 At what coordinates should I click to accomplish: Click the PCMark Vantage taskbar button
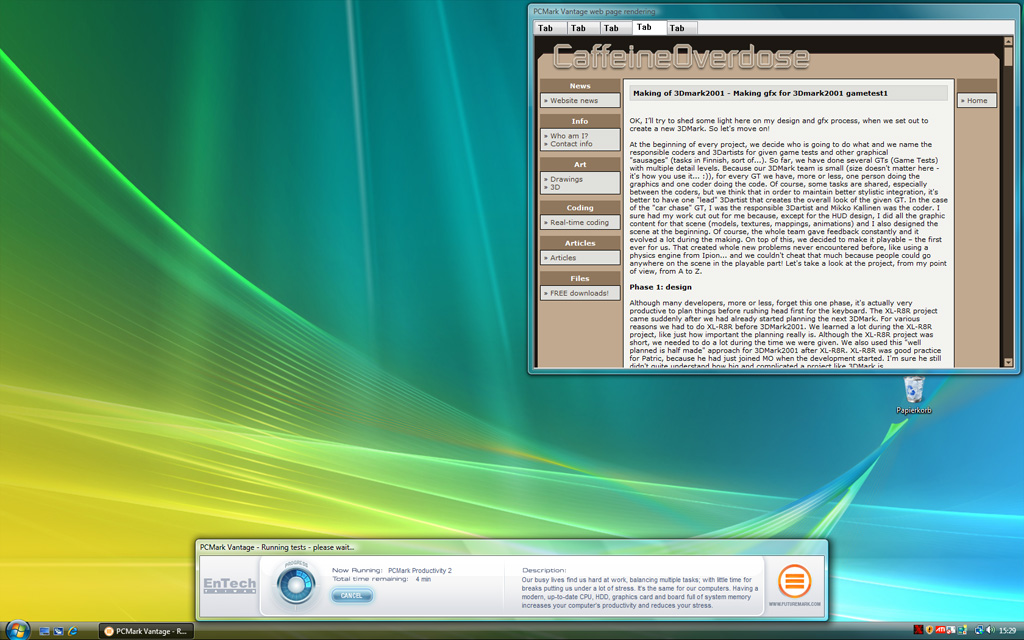[x=147, y=631]
